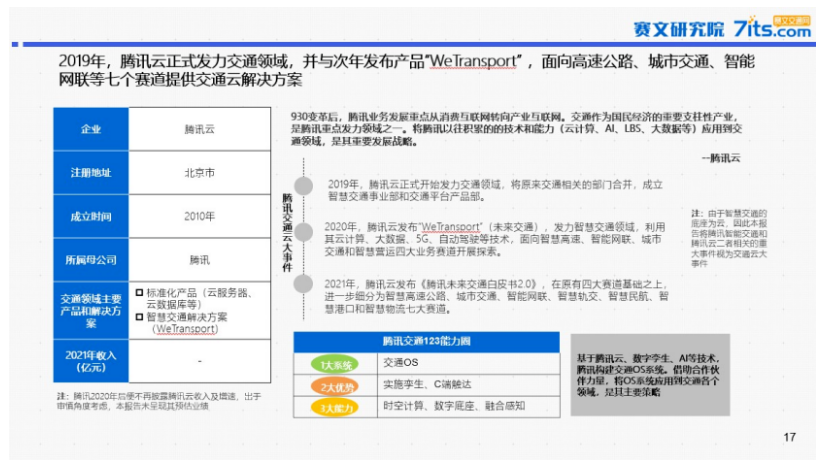Click the 北京市 table value
Viewport: 823px width, 463px height.
pyautogui.click(x=199, y=173)
